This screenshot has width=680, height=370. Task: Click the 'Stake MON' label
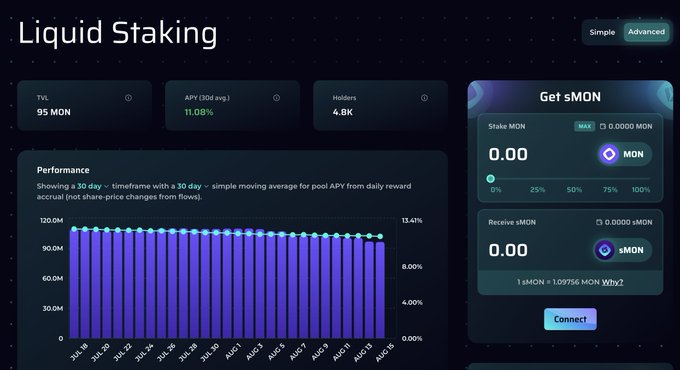507,126
